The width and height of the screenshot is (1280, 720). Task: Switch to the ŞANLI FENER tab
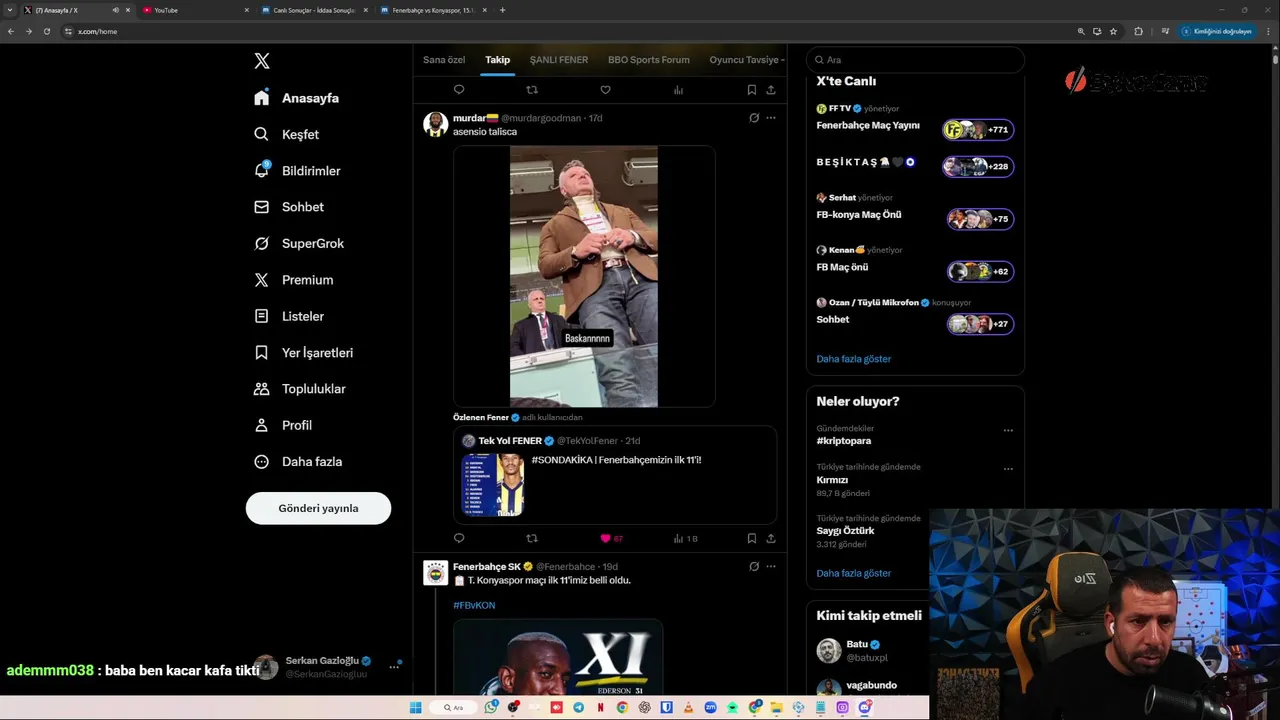point(559,60)
